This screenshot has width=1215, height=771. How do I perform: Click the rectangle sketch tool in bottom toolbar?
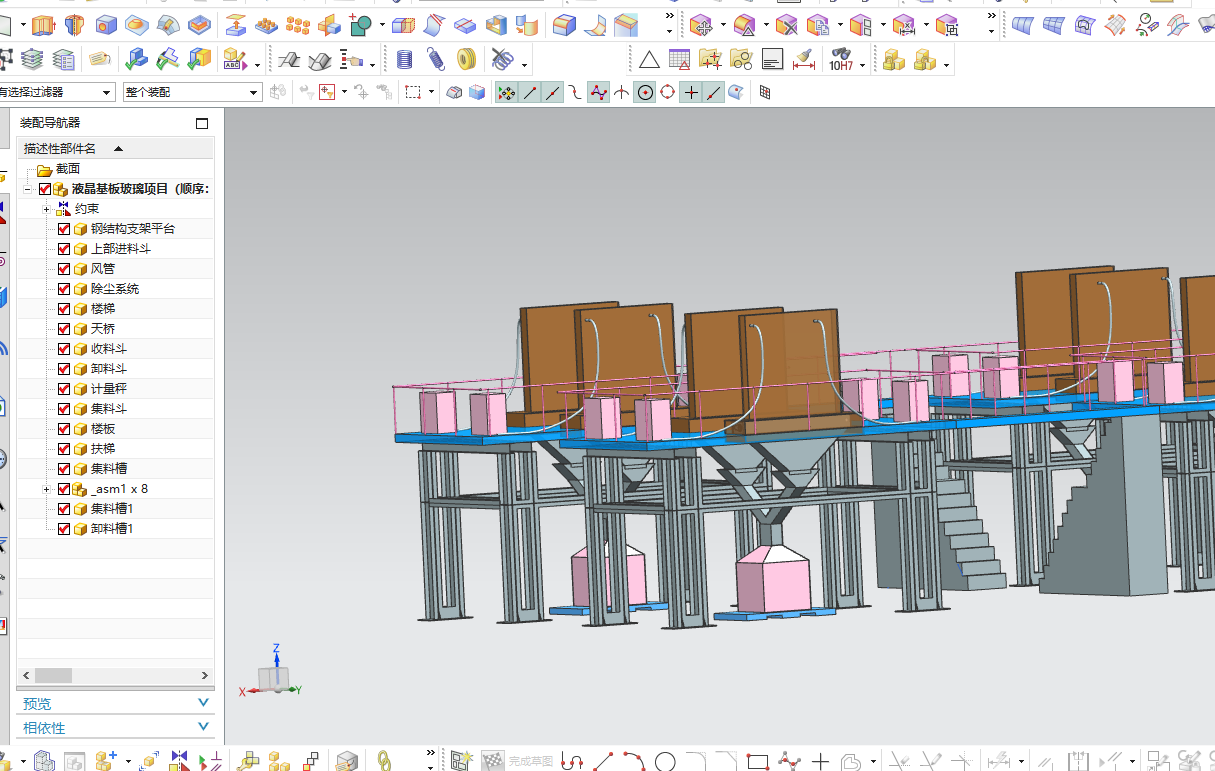[757, 761]
